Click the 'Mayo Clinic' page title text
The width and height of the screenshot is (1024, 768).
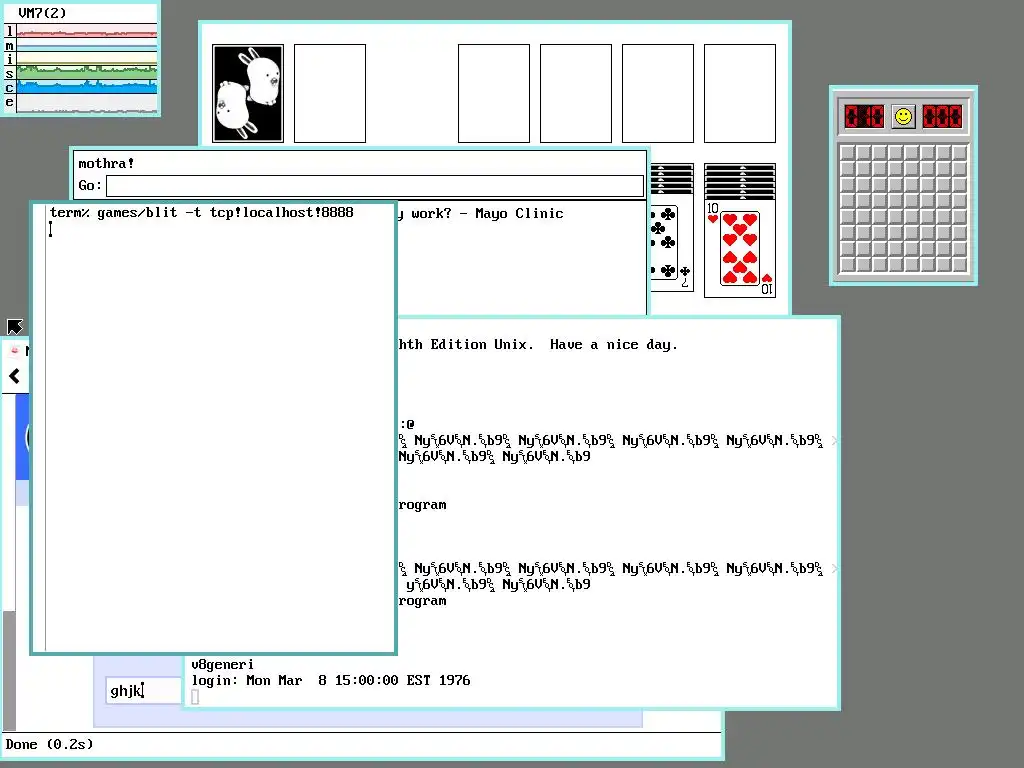519,214
